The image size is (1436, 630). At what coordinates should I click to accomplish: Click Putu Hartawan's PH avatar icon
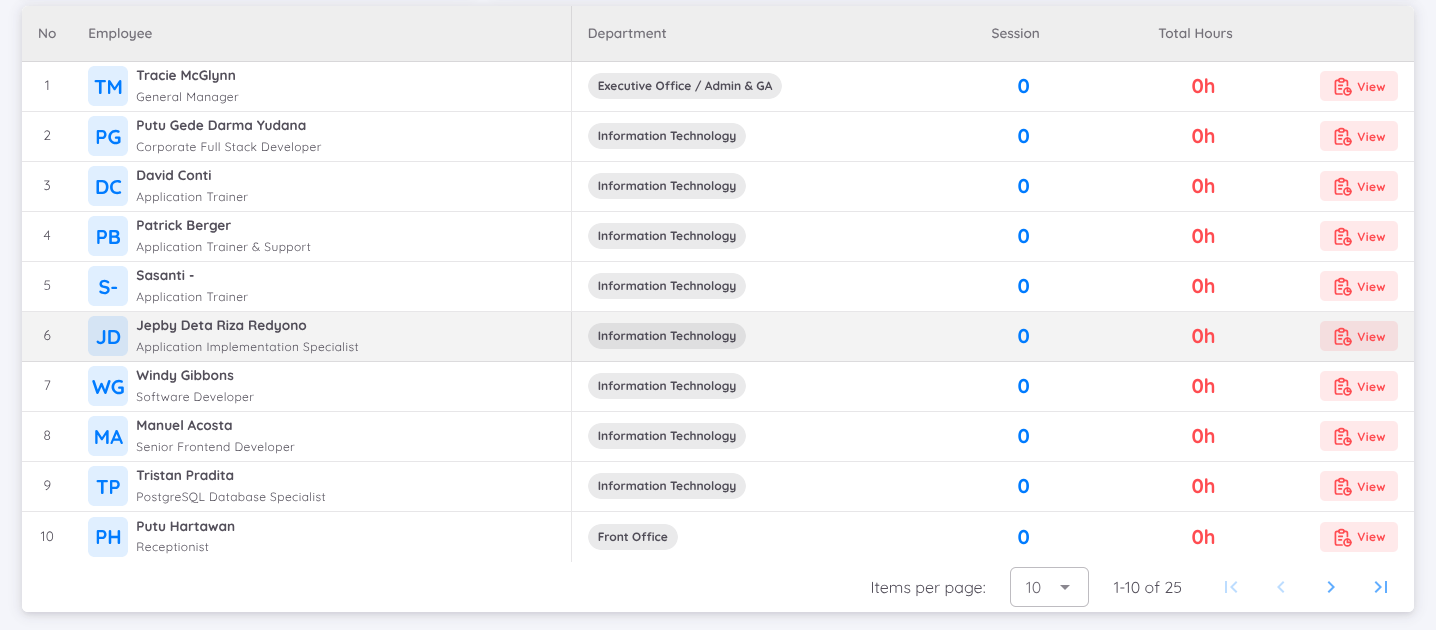tap(108, 537)
